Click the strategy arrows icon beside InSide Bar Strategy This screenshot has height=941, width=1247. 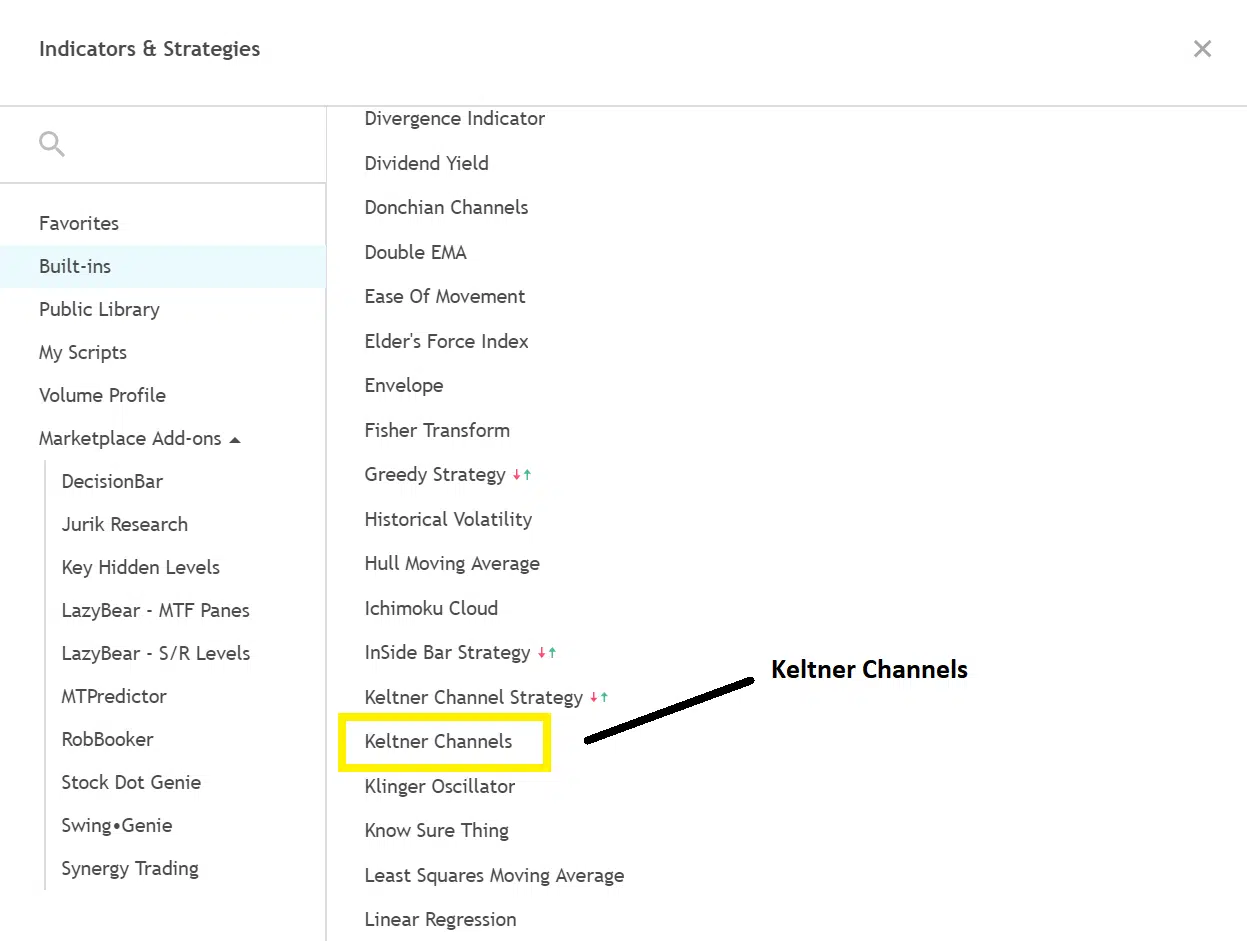pyautogui.click(x=547, y=653)
